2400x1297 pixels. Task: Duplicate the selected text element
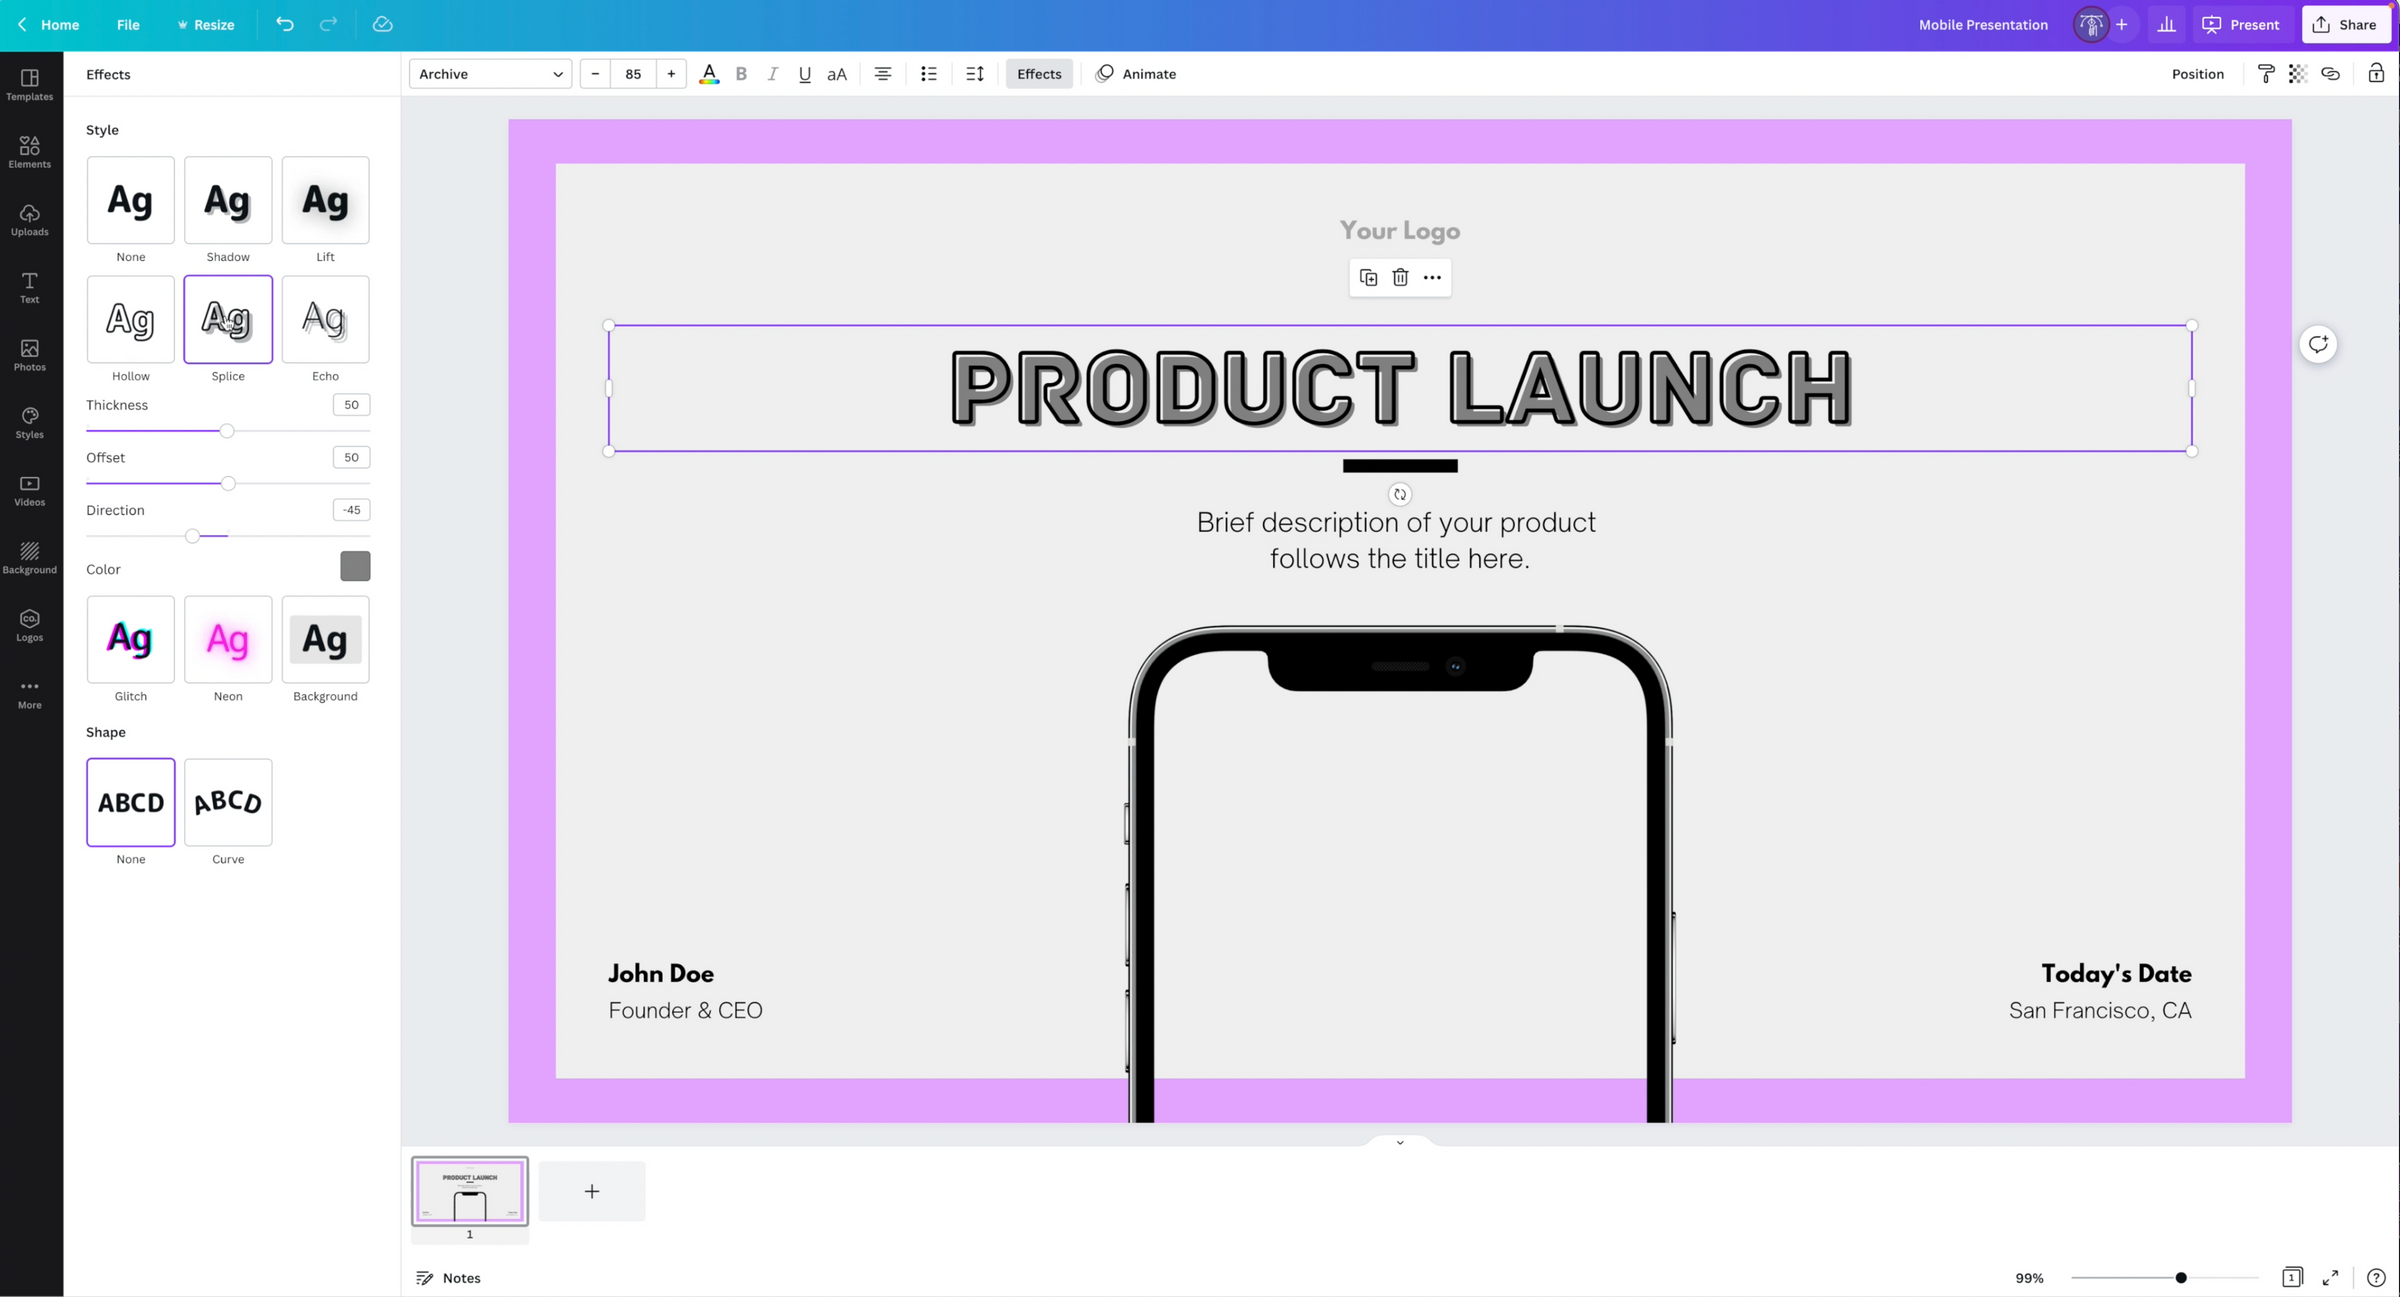[x=1369, y=277]
